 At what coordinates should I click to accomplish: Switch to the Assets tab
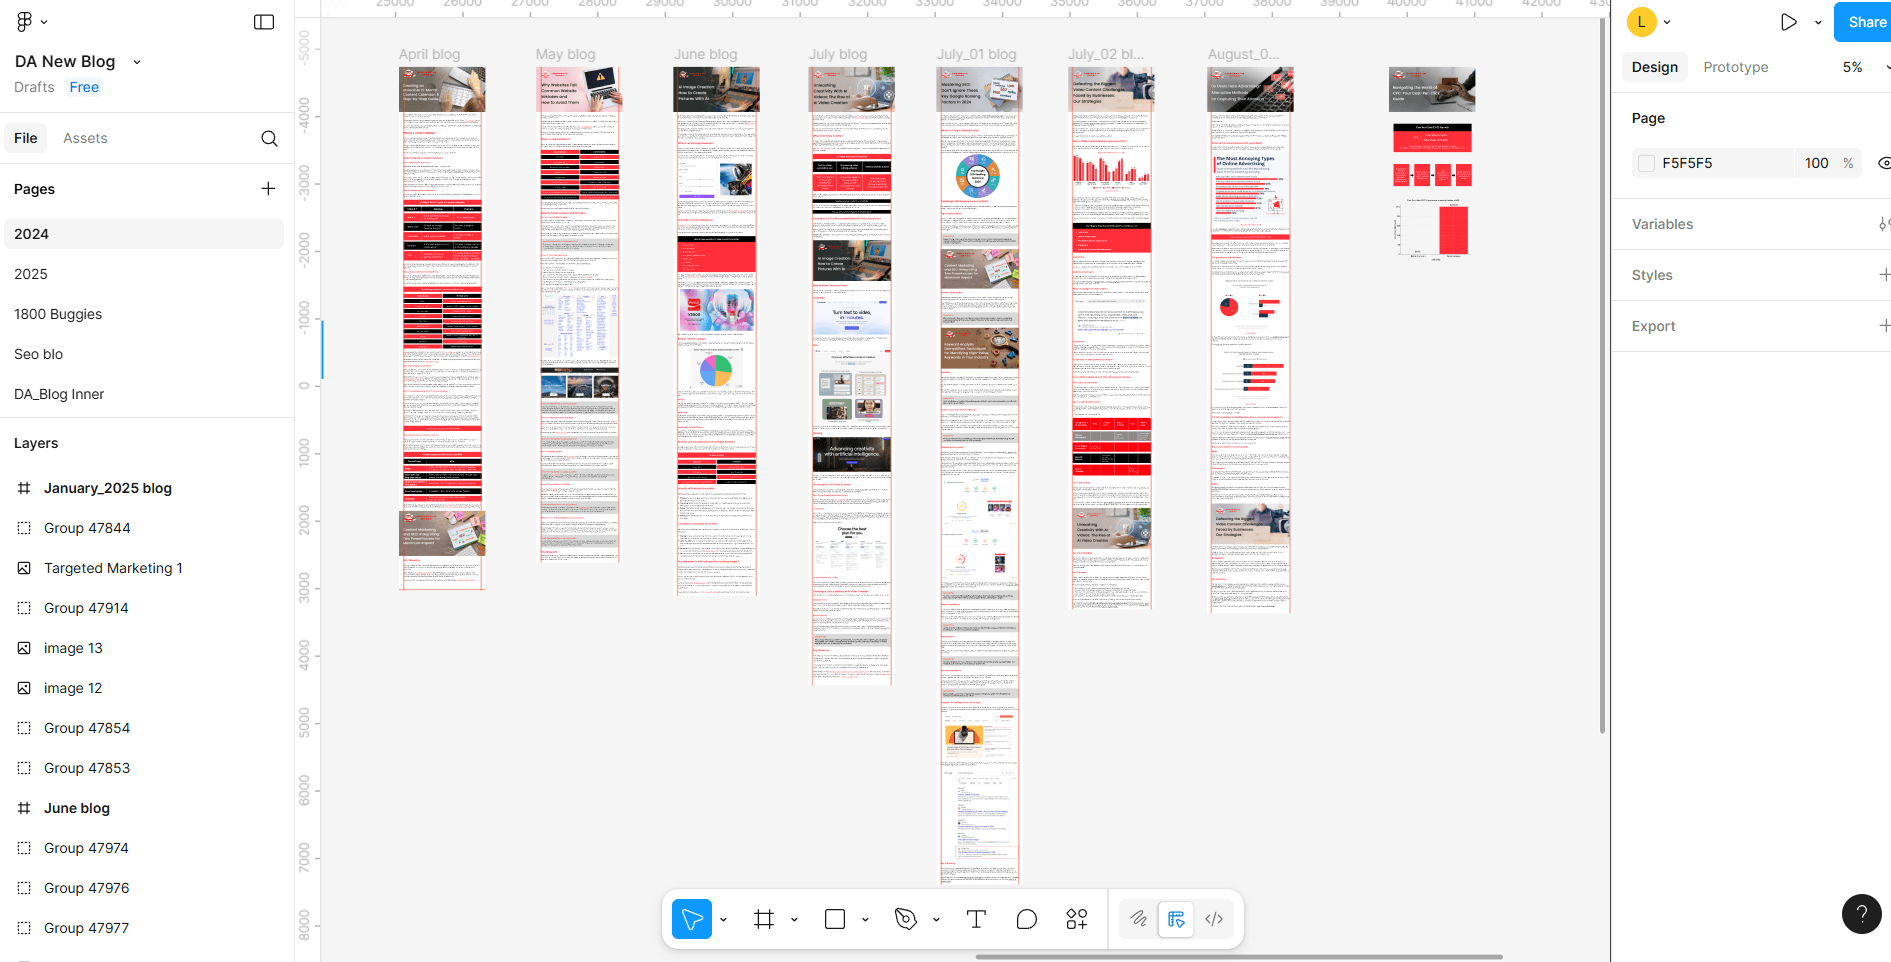pos(85,138)
